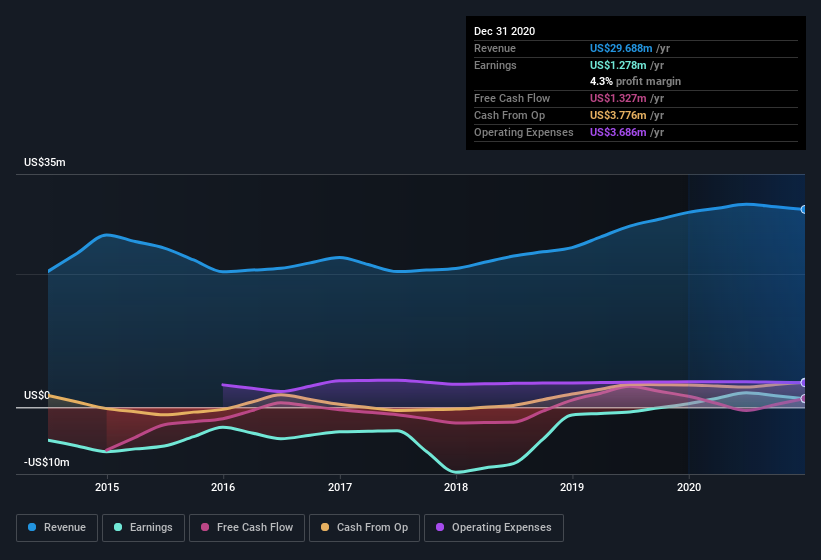Click the Free Cash Flow tooltip row label
Viewport: 821px width, 560px height.
tap(512, 98)
